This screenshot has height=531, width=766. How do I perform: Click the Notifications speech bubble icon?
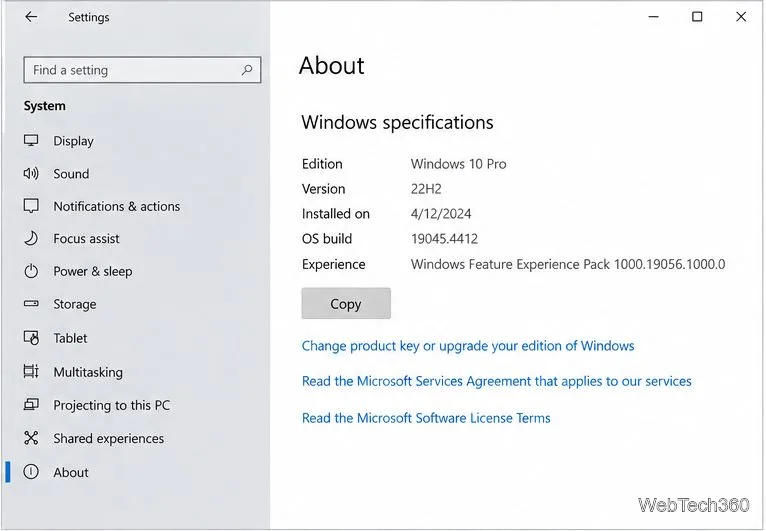pos(31,206)
